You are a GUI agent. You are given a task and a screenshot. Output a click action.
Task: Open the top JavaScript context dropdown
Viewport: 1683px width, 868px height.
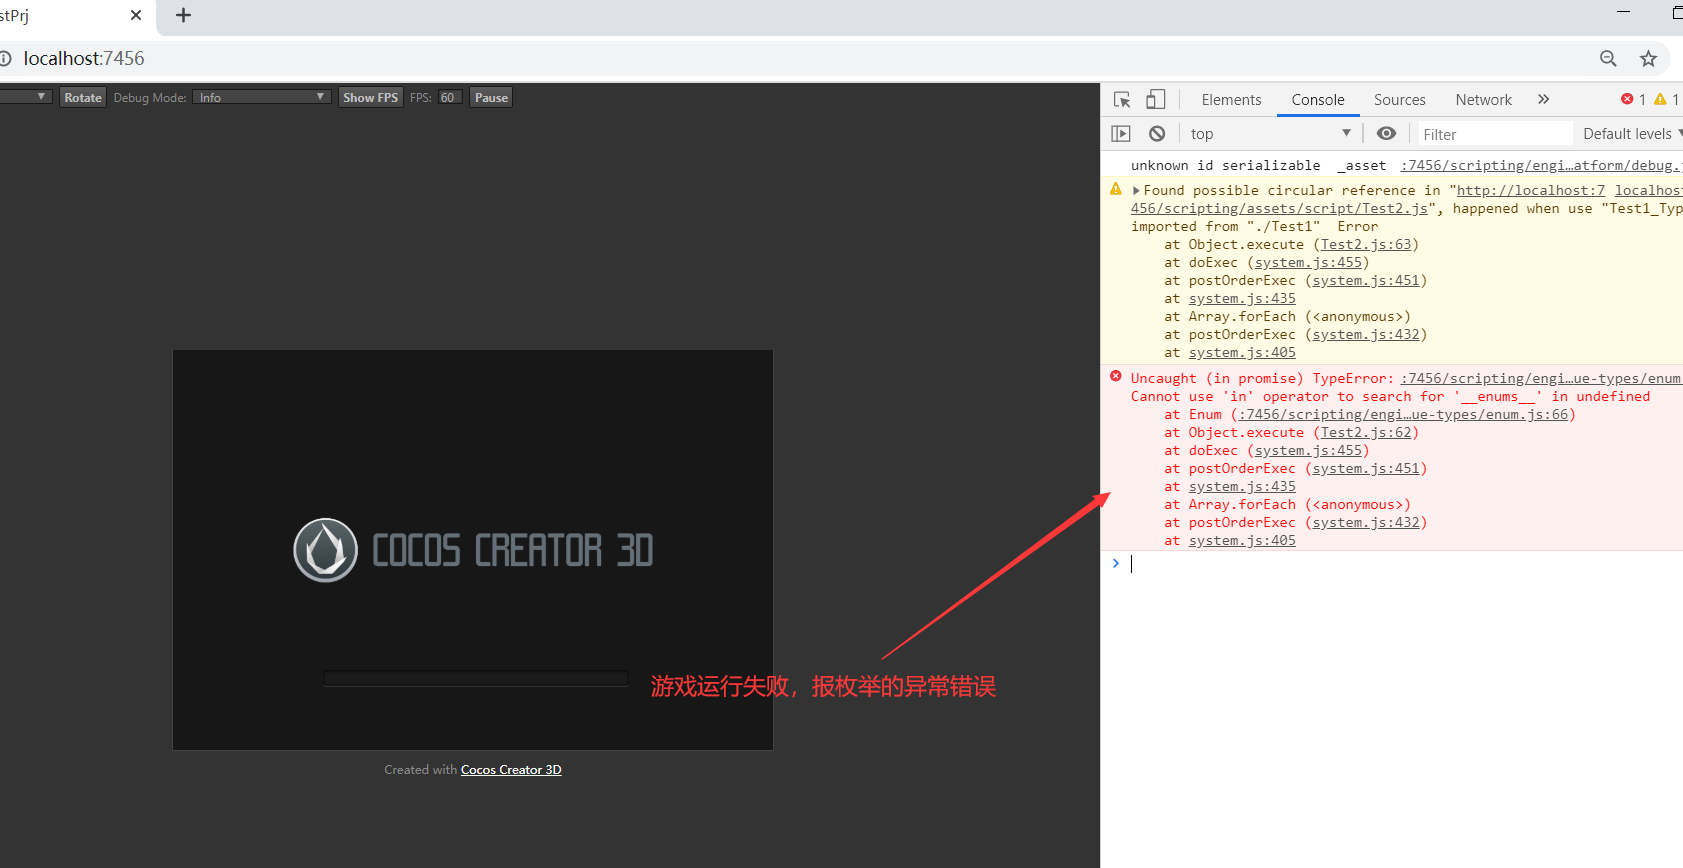[1271, 133]
